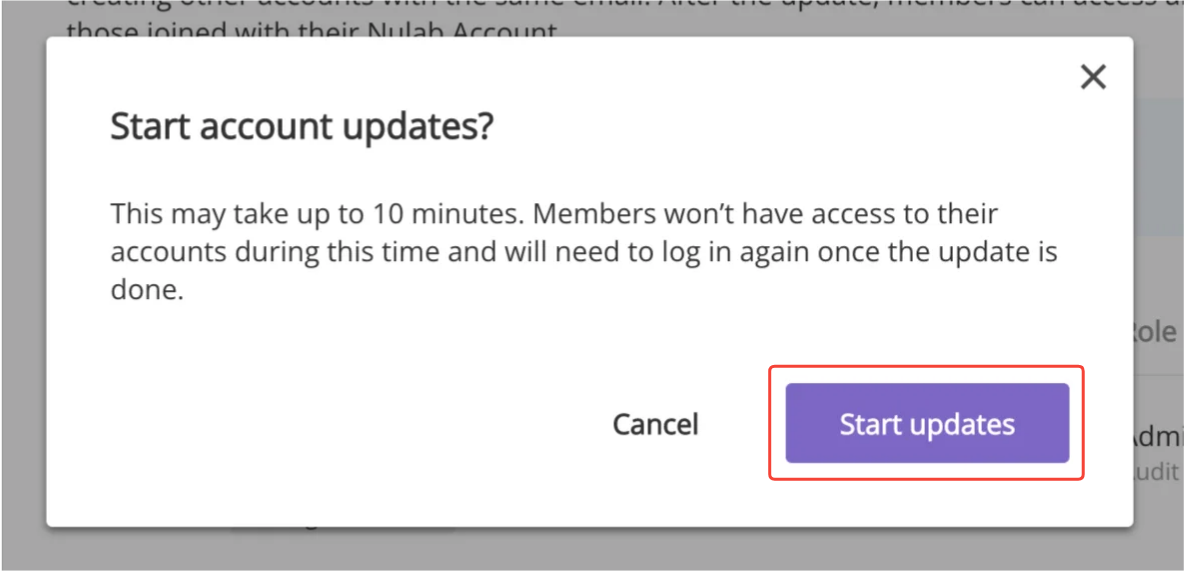
Task: Click the 'accounts during this time' text line
Action: (x=583, y=252)
